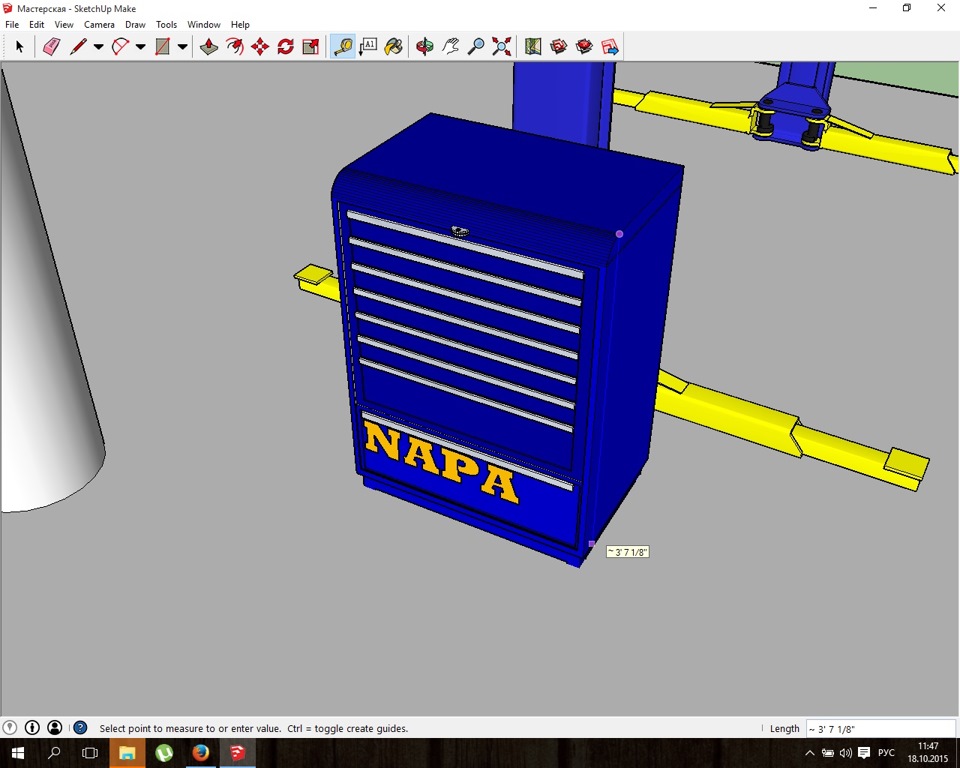Activate the Paint Bucket tool
The height and width of the screenshot is (768, 960).
(394, 47)
